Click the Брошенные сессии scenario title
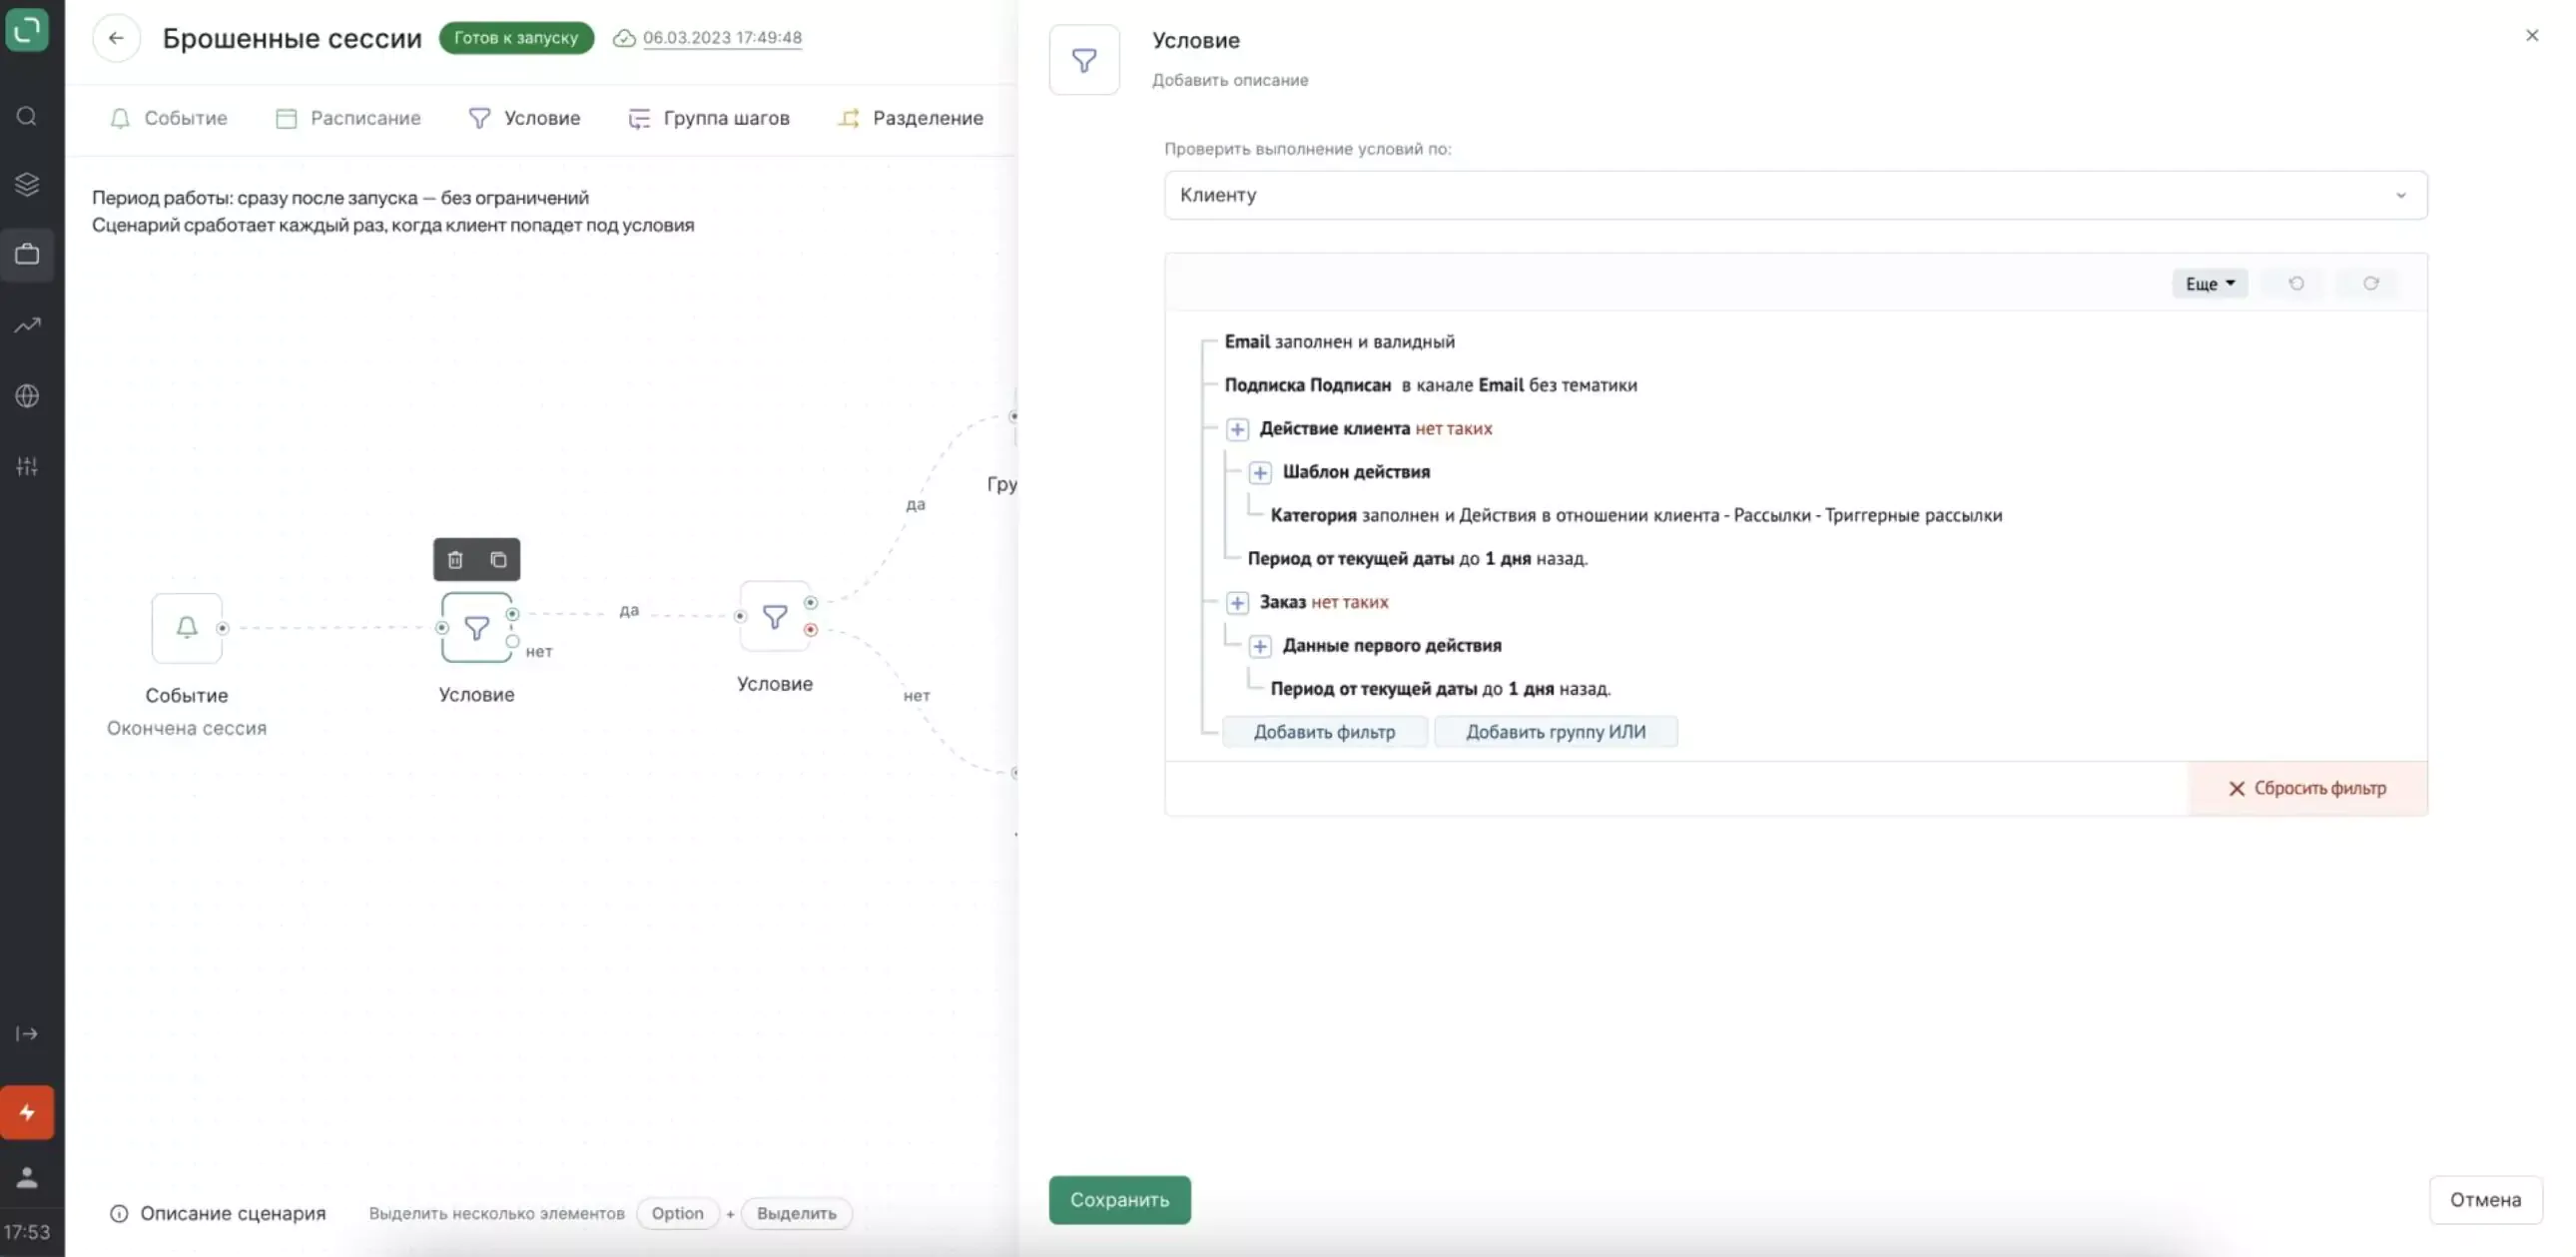2576x1257 pixels. click(292, 38)
